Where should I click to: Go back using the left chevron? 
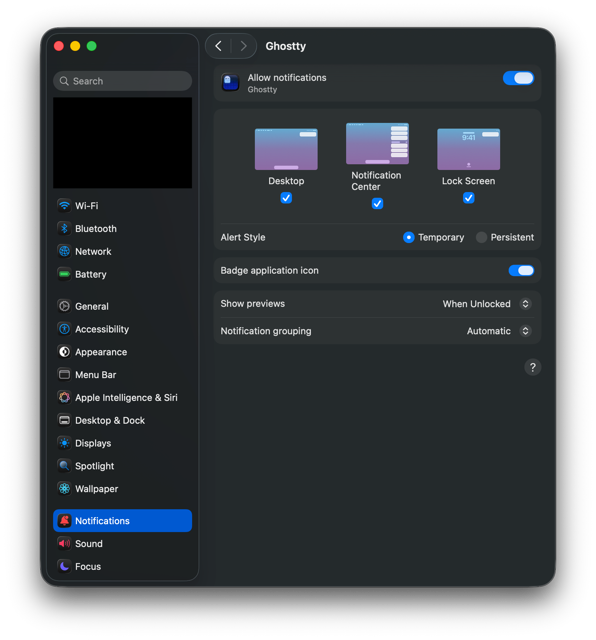tap(218, 46)
